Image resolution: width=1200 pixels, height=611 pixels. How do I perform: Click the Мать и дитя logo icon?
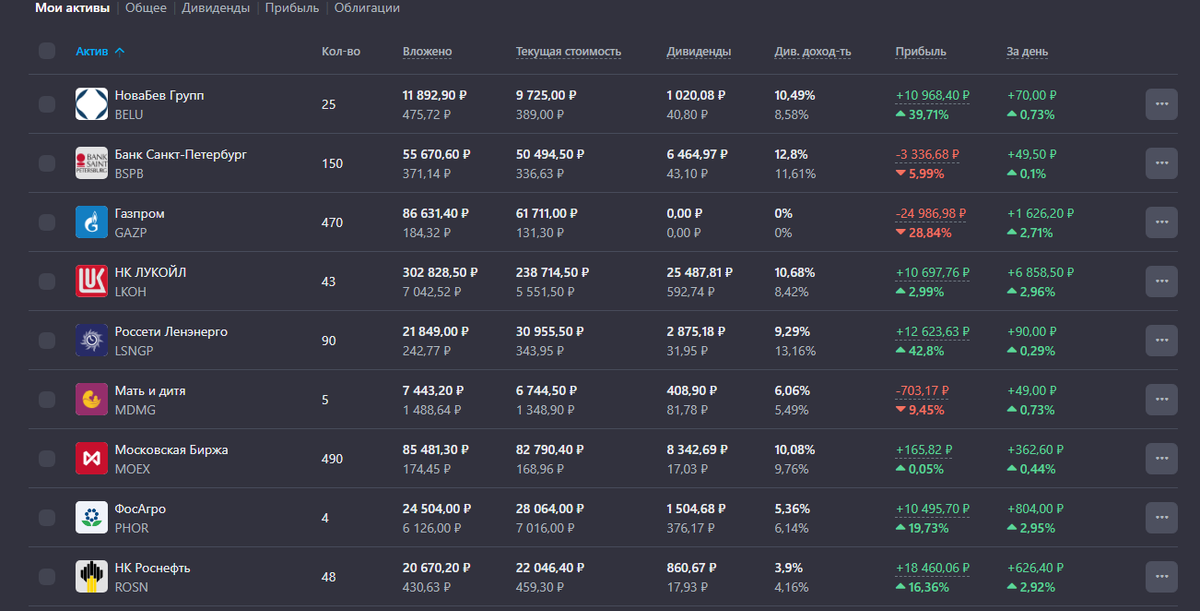(92, 399)
